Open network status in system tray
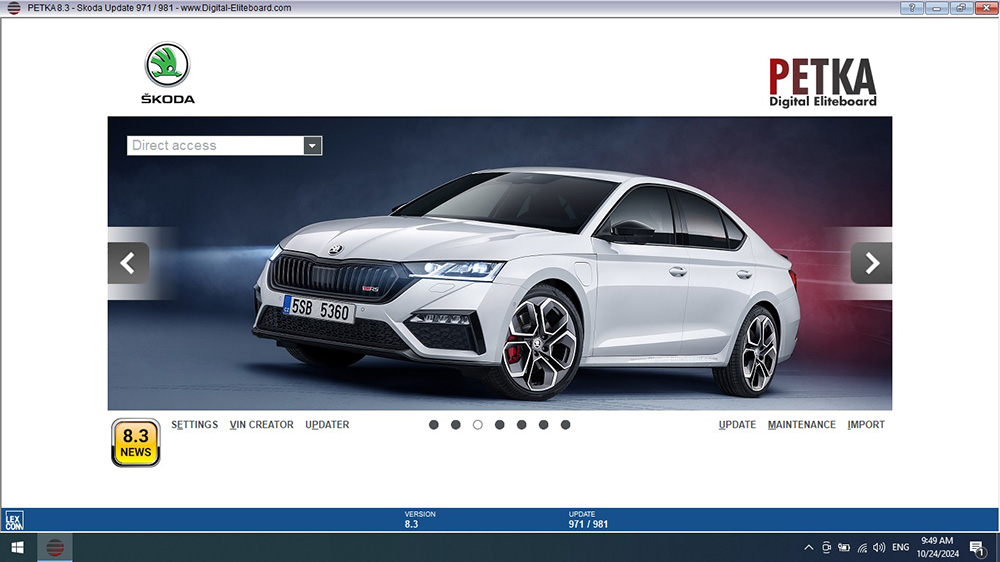 [x=862, y=547]
